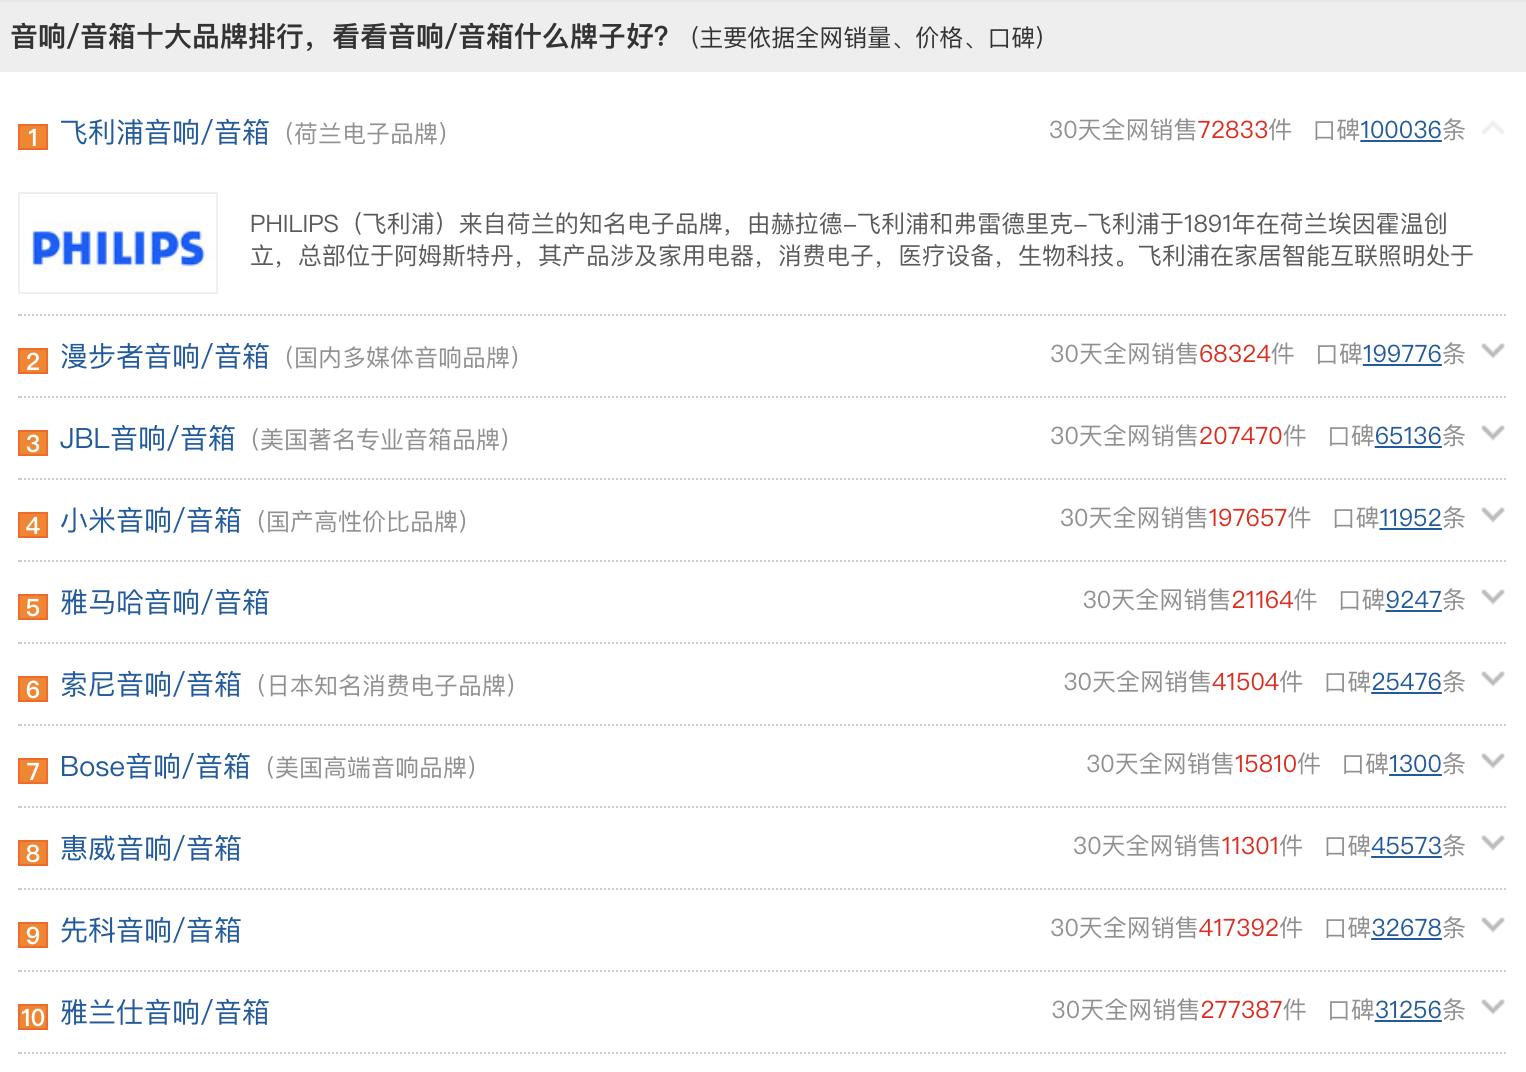Expand the 漫步者音响/音箱 brand details

pos(1494,353)
